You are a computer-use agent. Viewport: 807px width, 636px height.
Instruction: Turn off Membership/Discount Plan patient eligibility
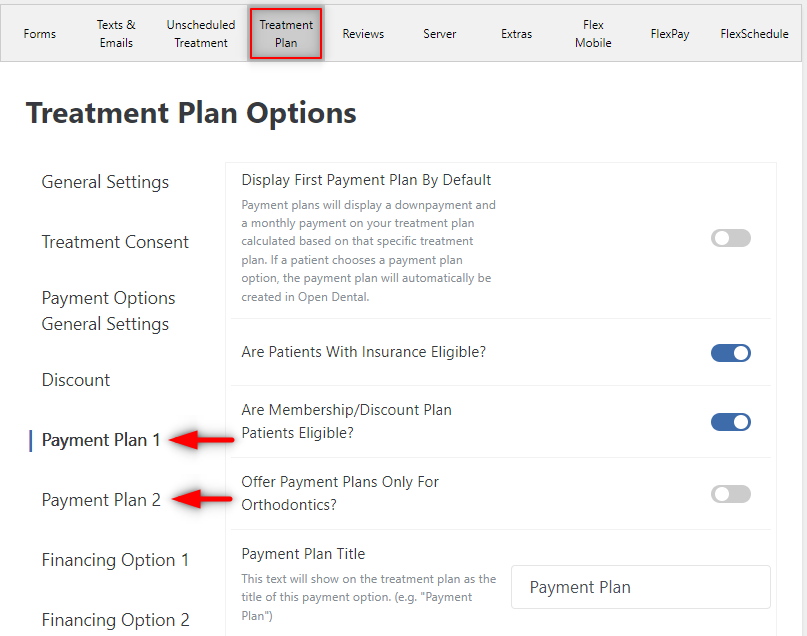(730, 422)
